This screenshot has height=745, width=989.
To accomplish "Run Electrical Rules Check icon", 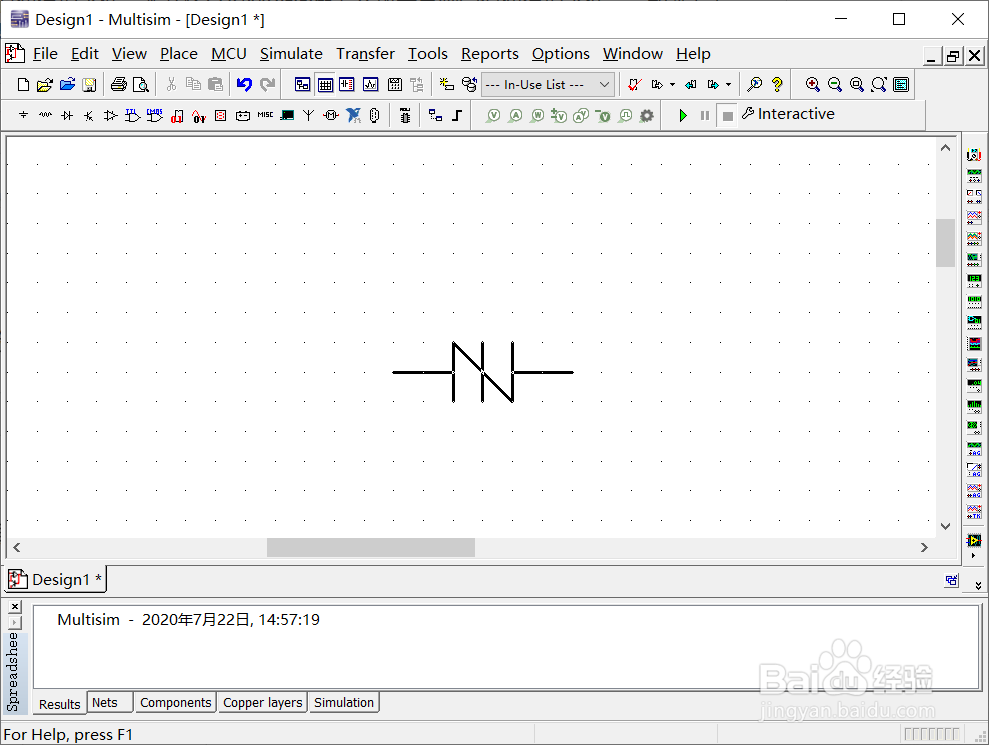I will (x=635, y=85).
